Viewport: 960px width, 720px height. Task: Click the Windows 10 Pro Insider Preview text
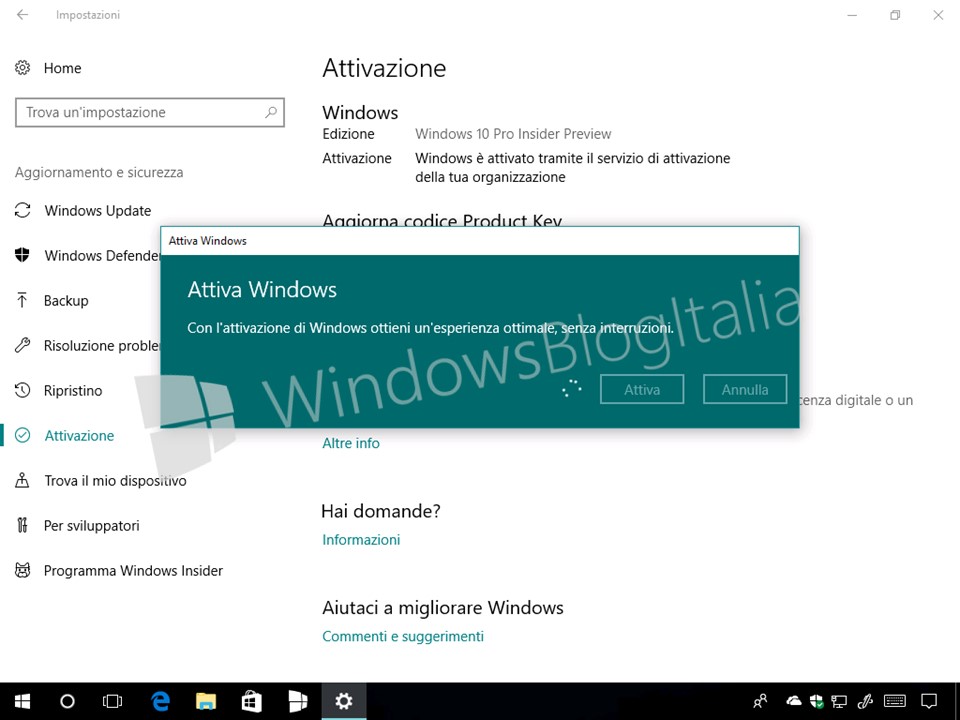(x=513, y=134)
